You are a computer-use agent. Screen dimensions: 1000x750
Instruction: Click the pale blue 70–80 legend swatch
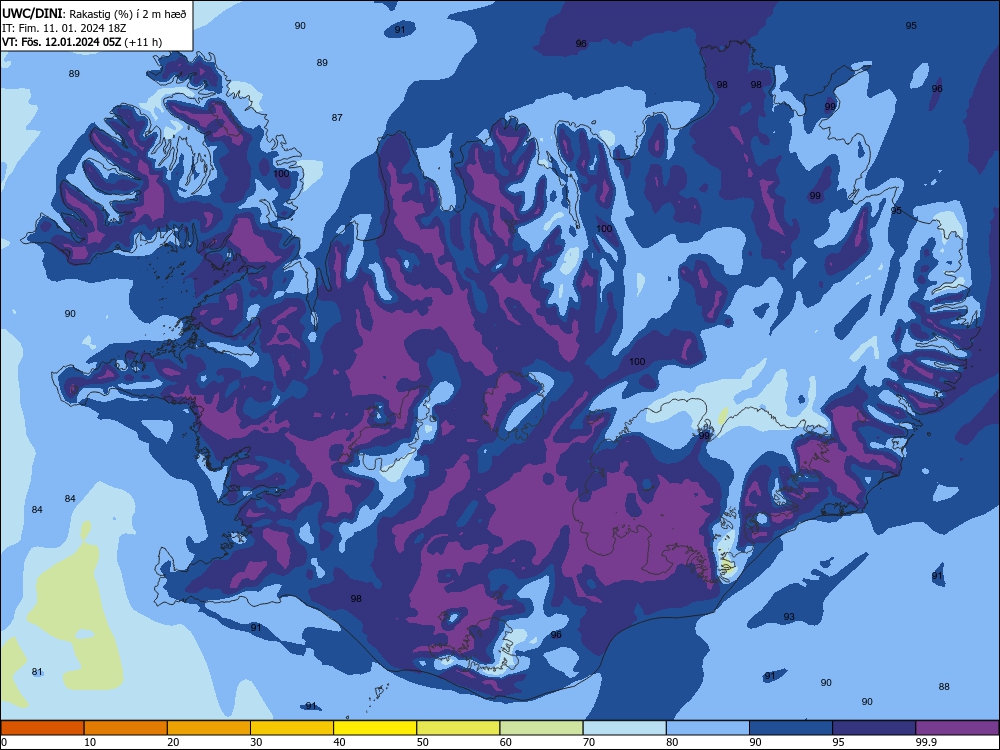(625, 728)
